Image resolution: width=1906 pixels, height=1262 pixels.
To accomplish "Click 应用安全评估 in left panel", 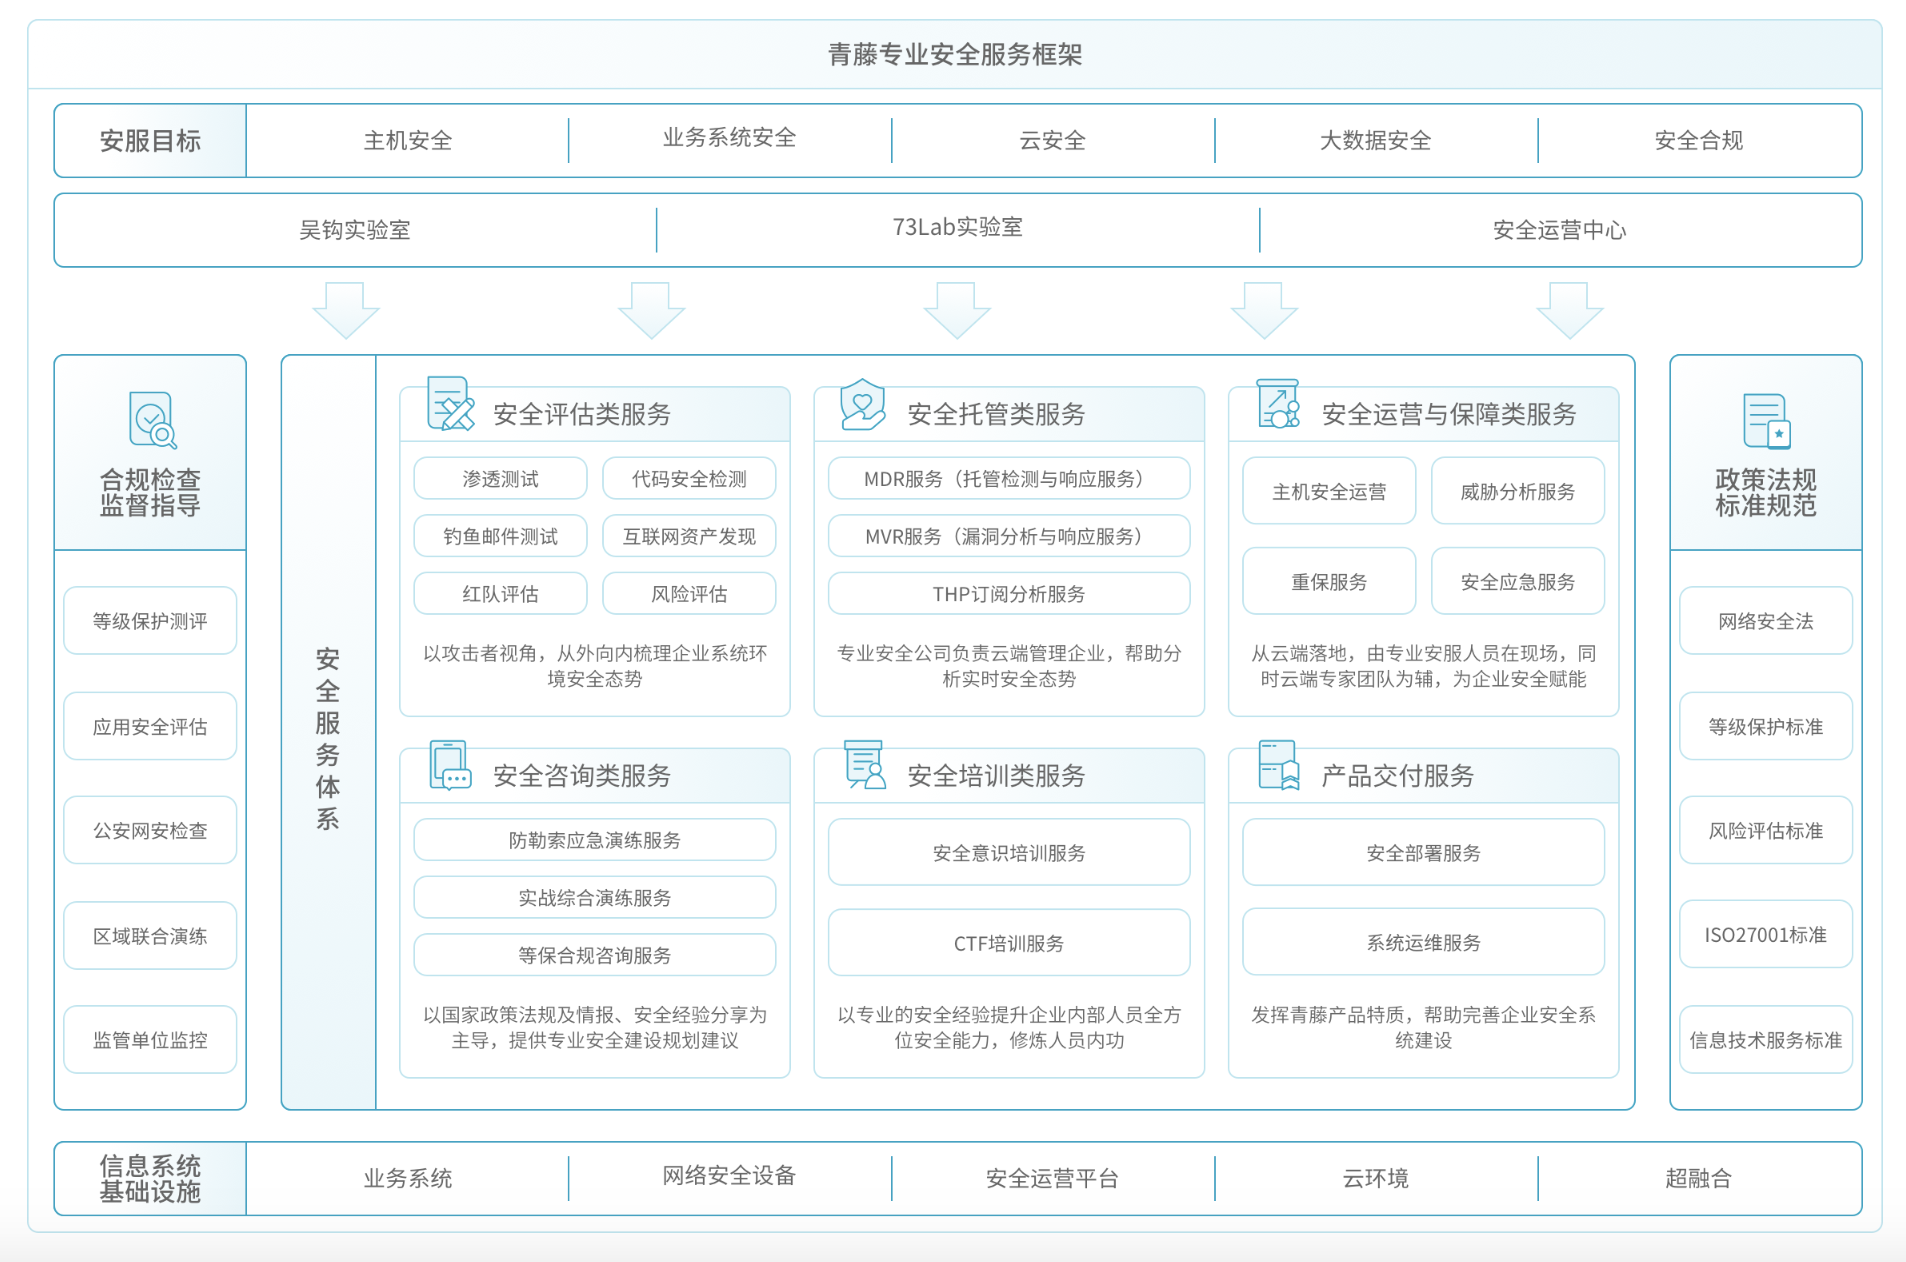I will click(x=150, y=726).
